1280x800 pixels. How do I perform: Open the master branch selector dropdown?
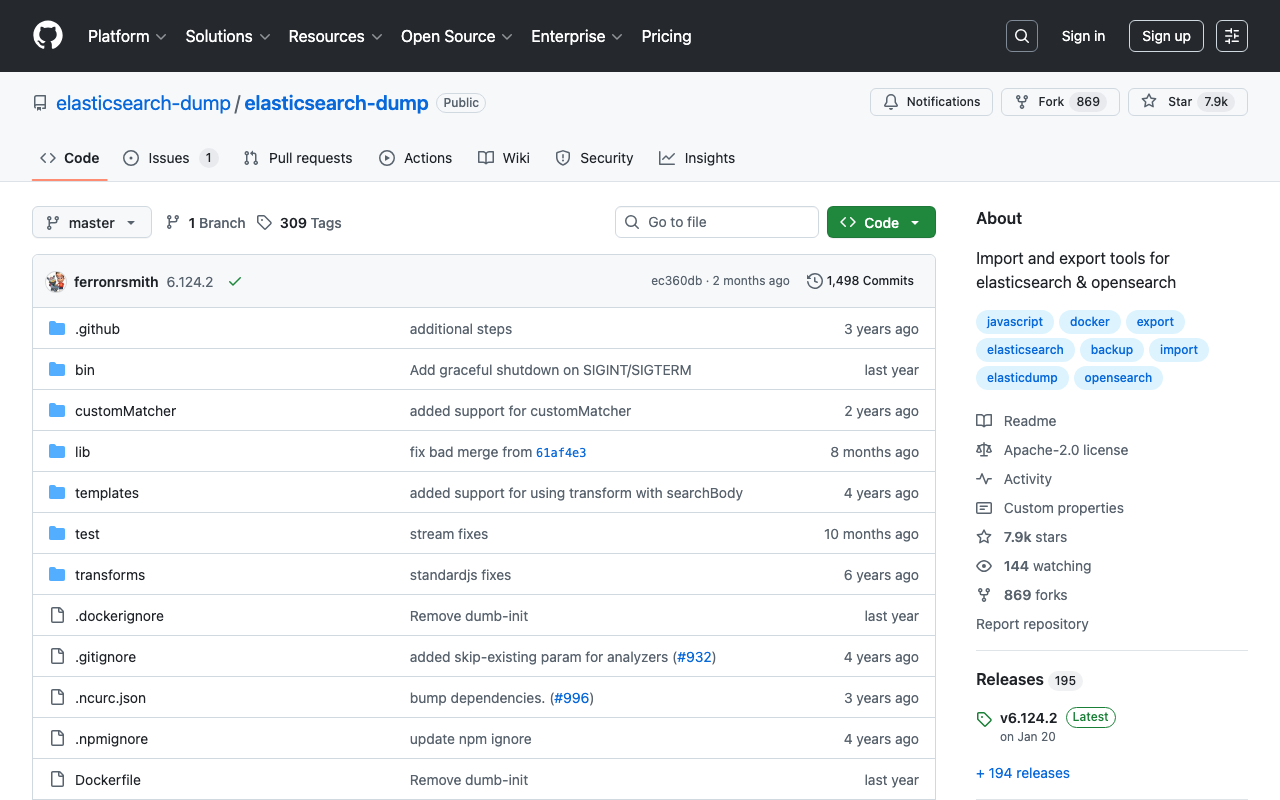(x=91, y=222)
